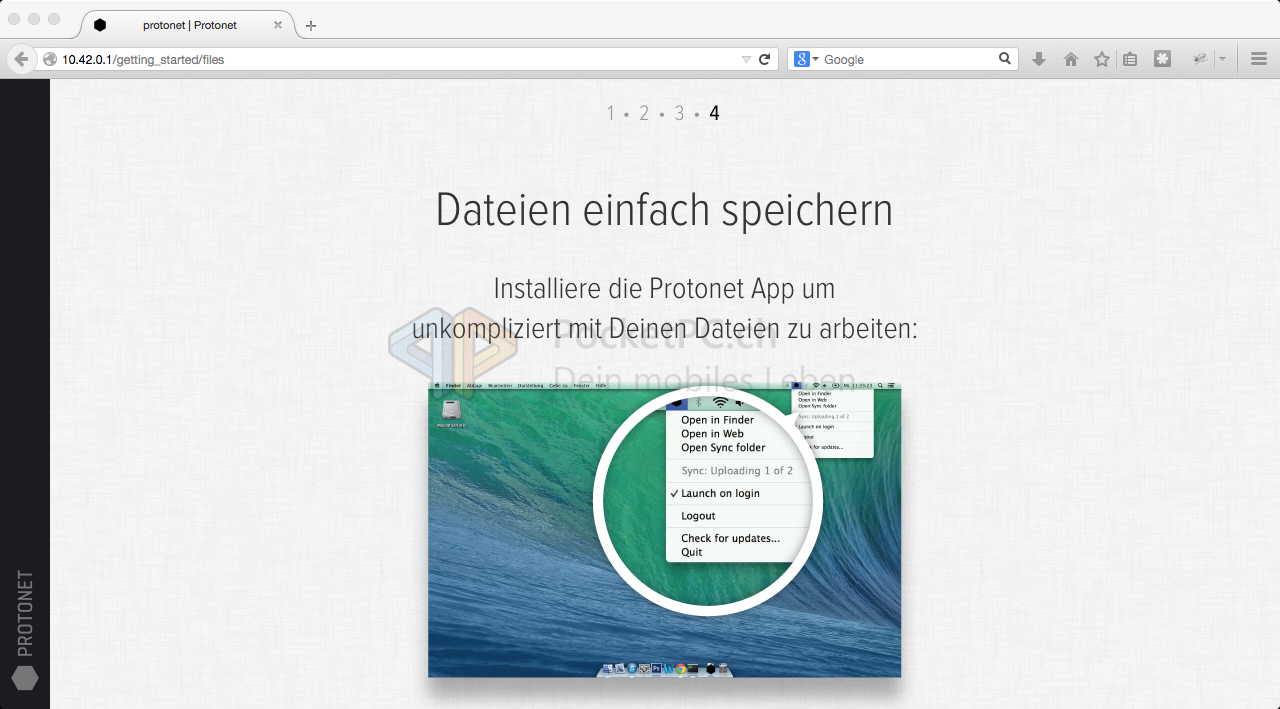This screenshot has height=709, width=1280.
Task: Show the bookmarks list
Action: 1130,59
